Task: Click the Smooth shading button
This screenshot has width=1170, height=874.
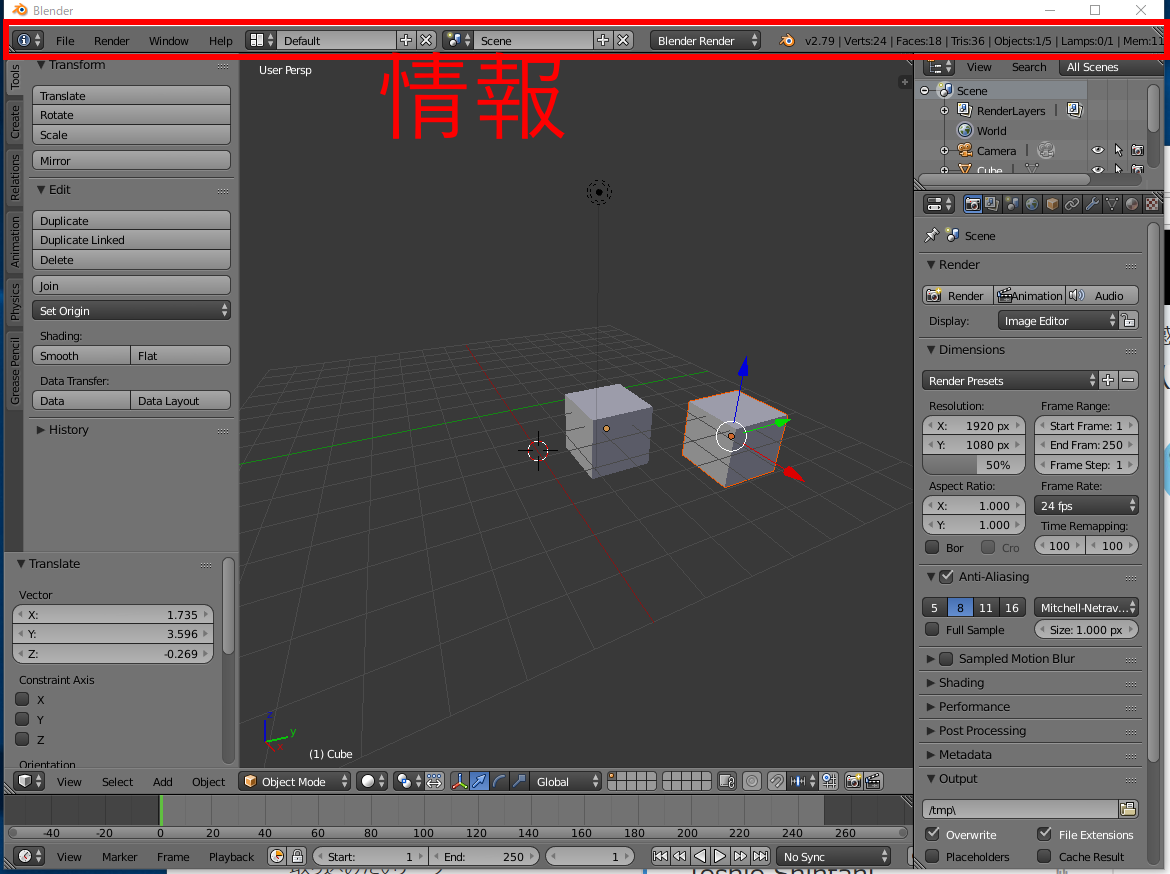Action: coord(81,356)
